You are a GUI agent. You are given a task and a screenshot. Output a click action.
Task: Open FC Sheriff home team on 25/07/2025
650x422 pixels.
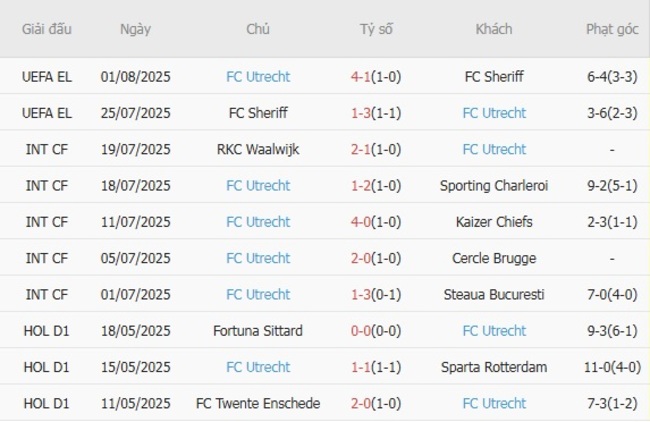258,113
